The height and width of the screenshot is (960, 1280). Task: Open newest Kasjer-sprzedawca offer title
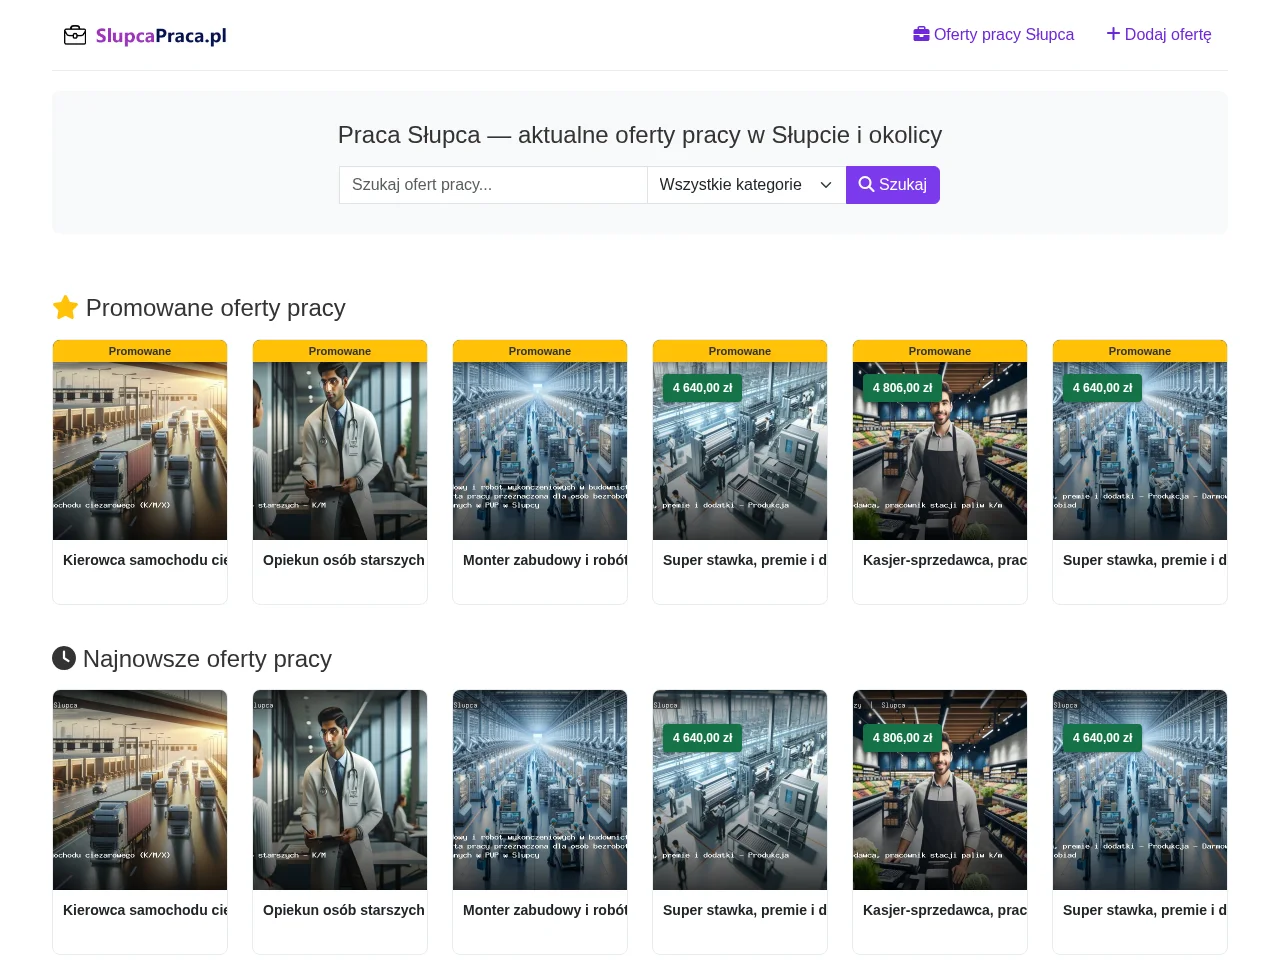(x=945, y=910)
